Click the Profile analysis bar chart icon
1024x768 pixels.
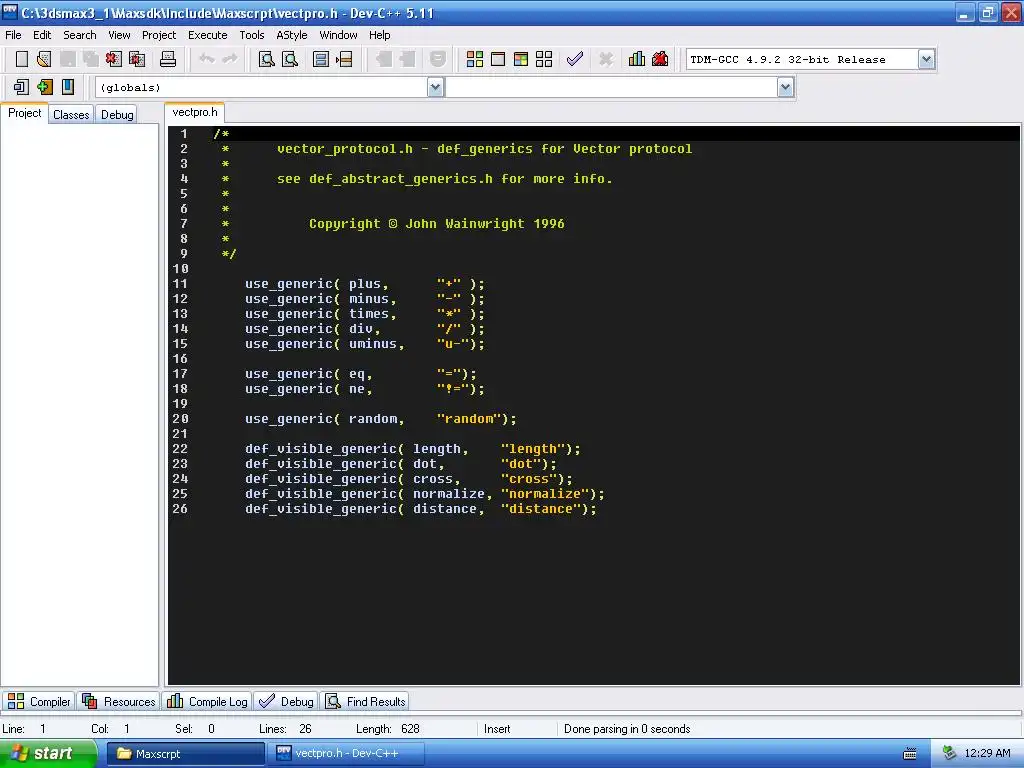[x=637, y=59]
